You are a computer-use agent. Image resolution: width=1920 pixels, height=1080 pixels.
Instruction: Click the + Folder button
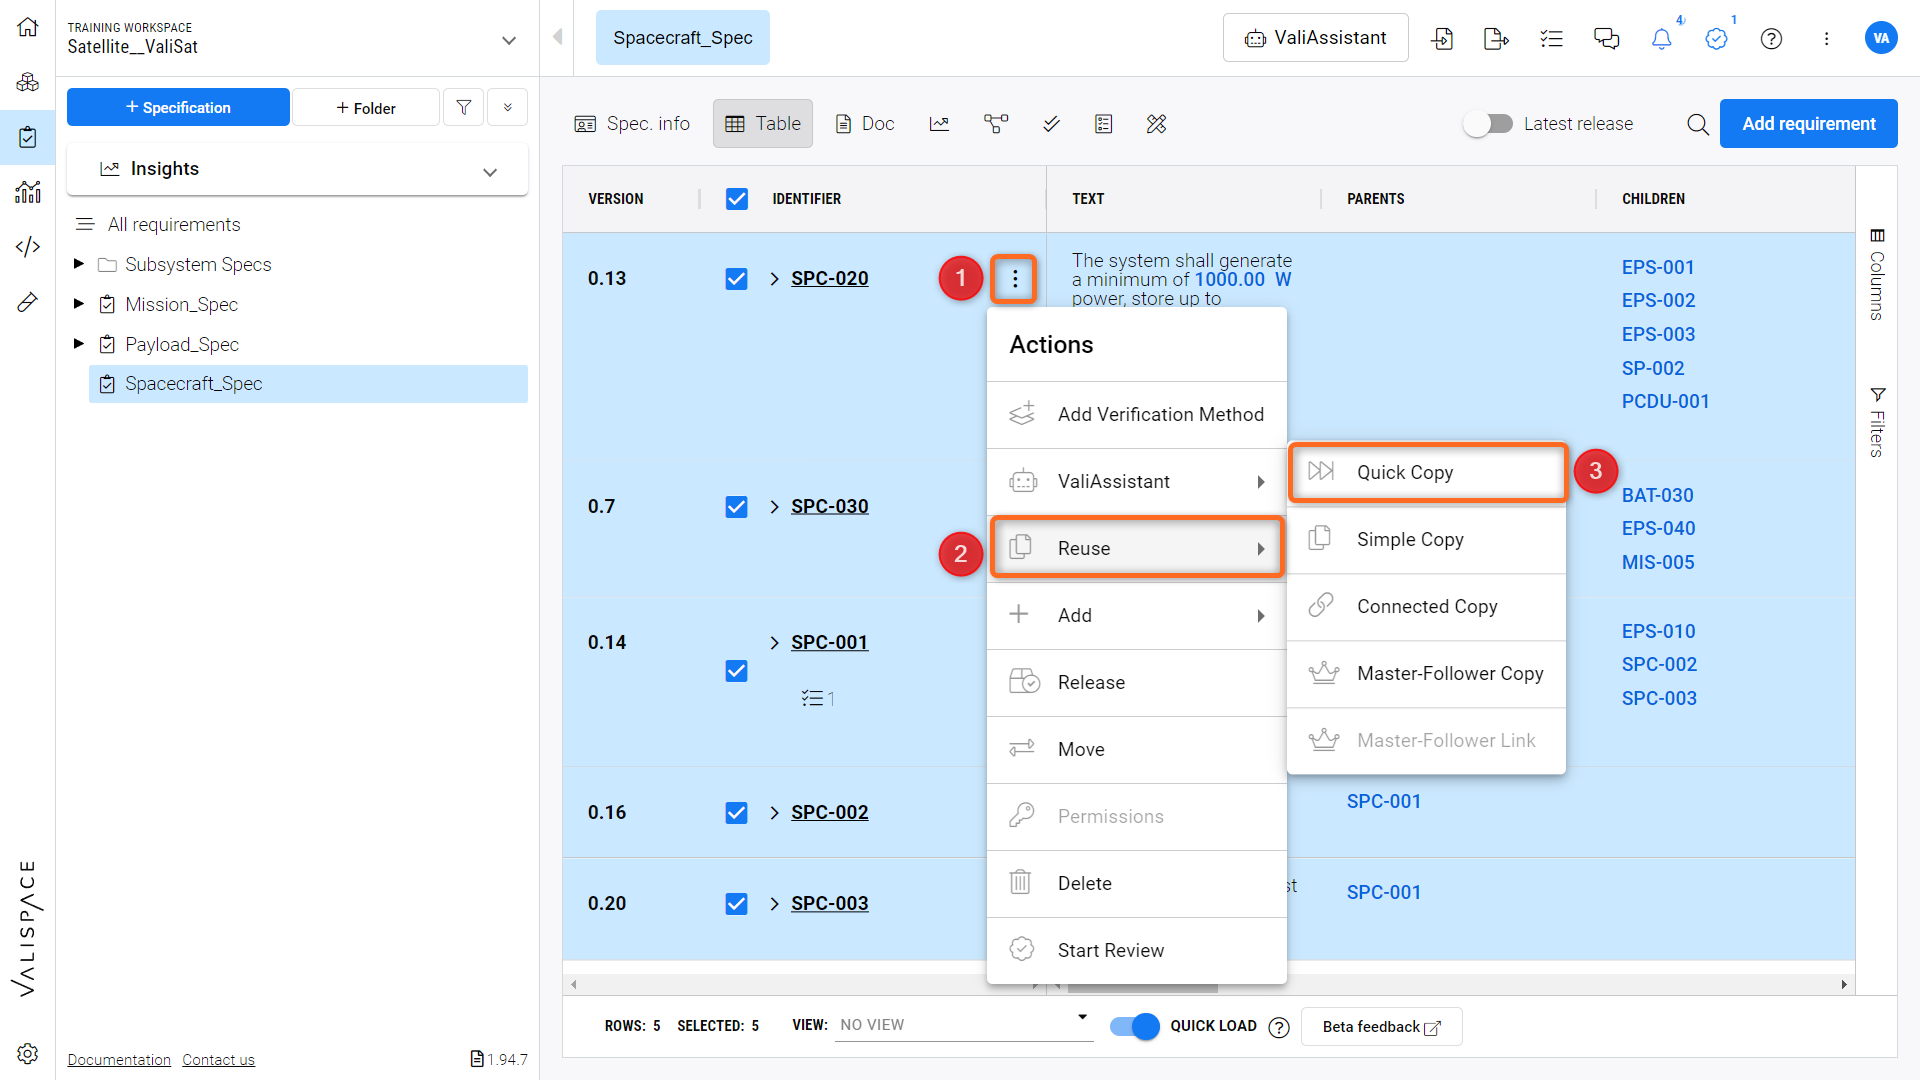pos(366,107)
